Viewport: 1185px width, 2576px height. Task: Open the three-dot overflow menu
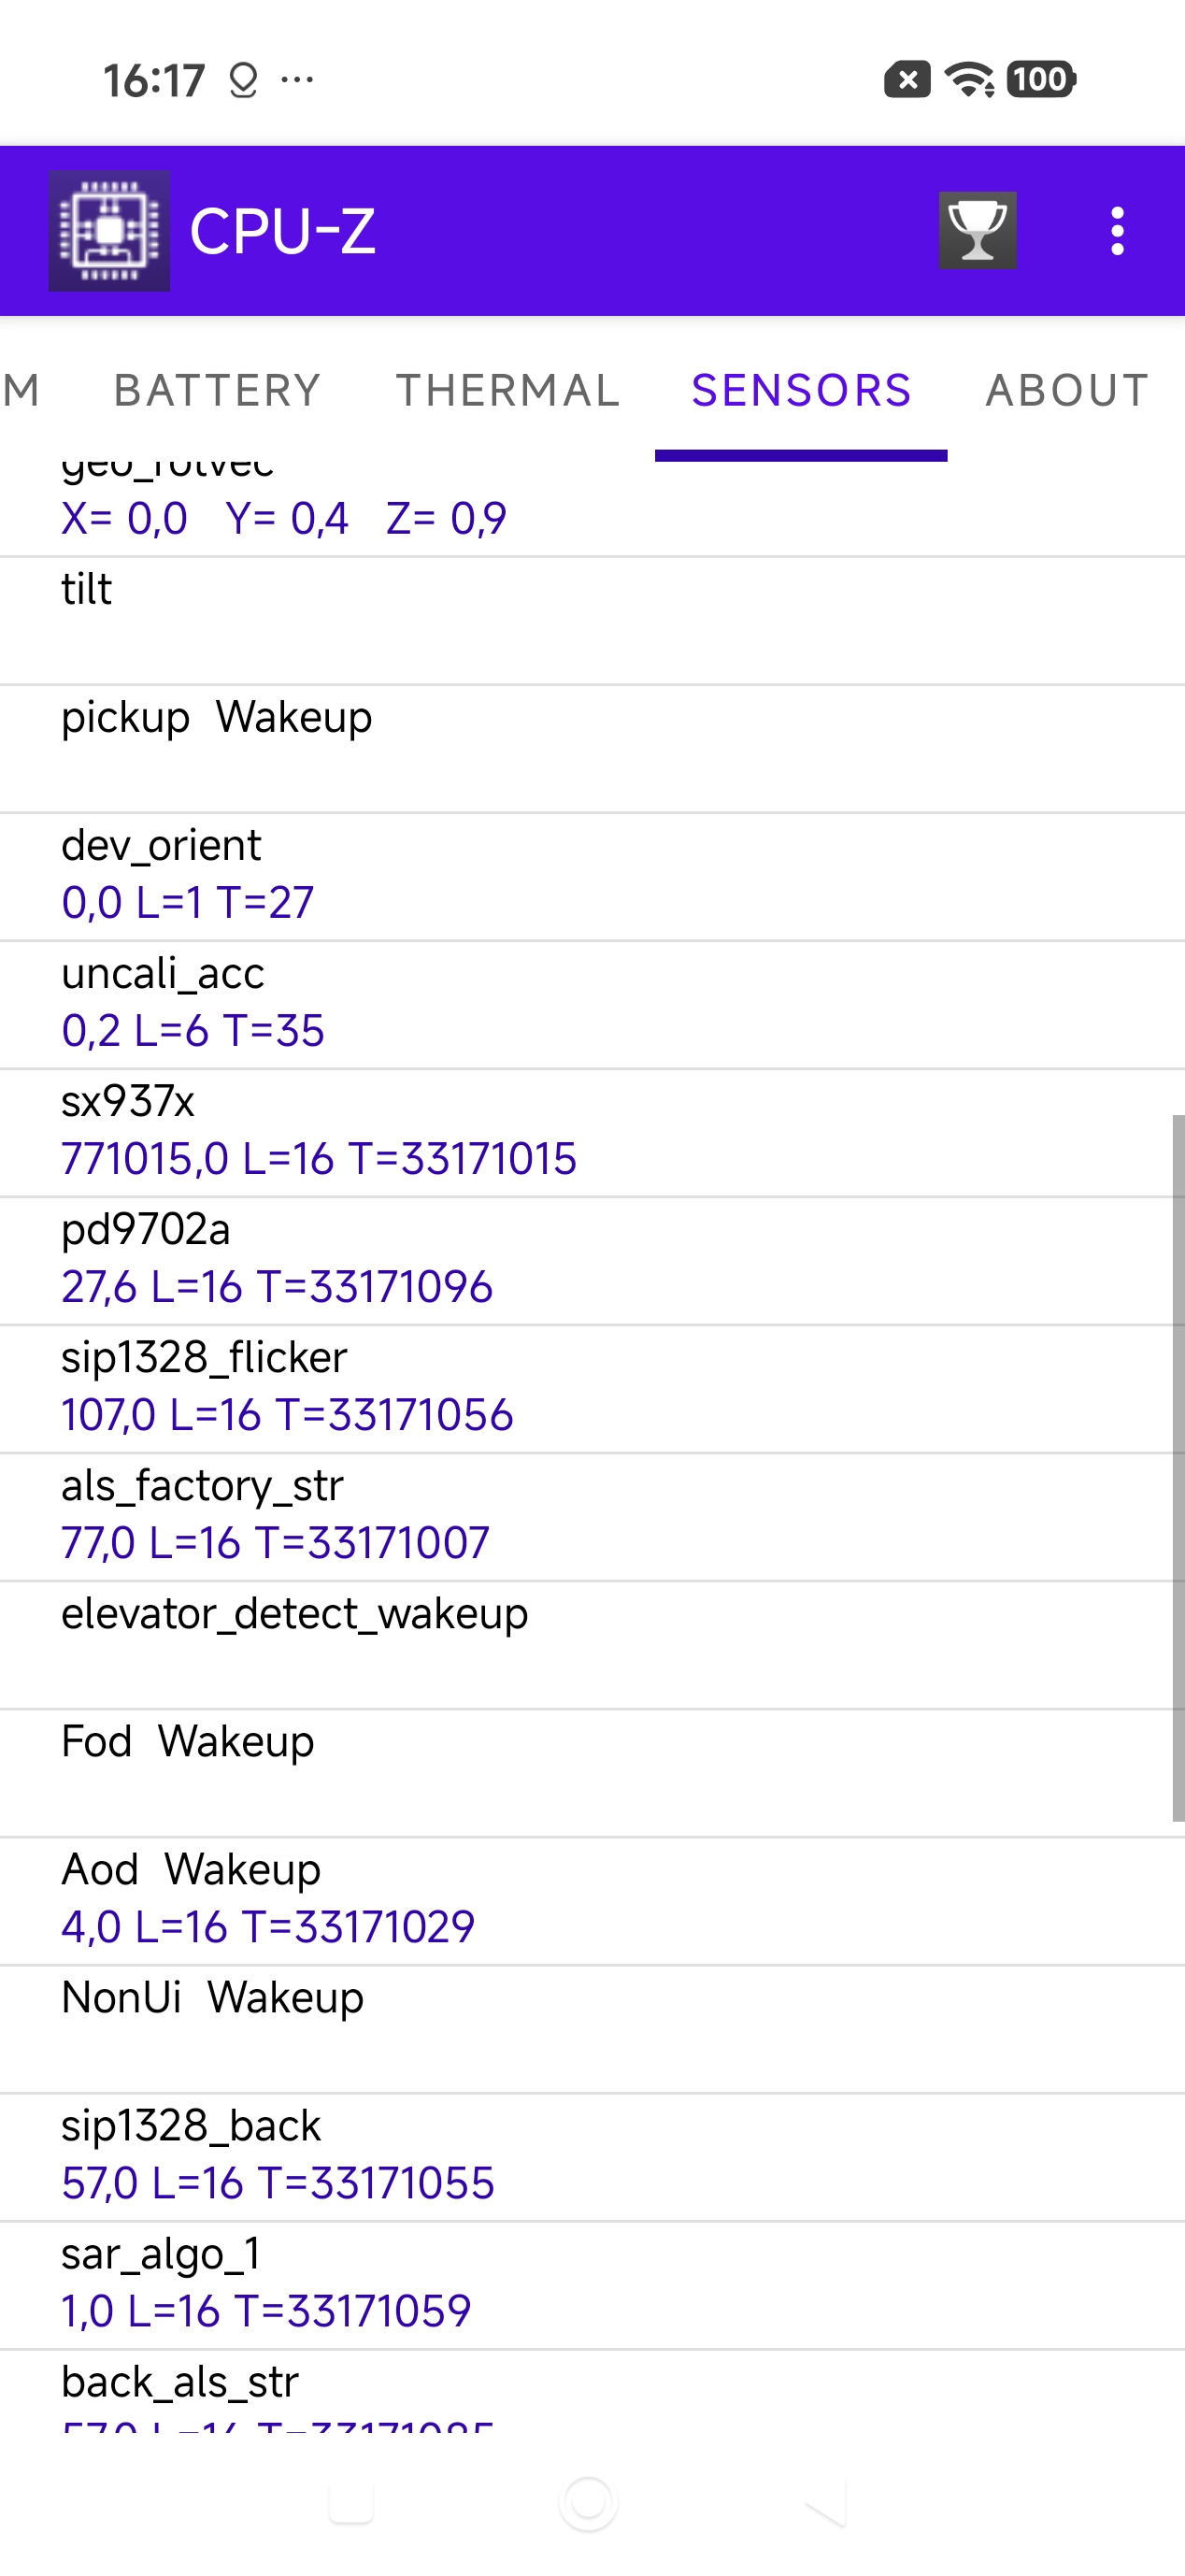click(x=1117, y=231)
